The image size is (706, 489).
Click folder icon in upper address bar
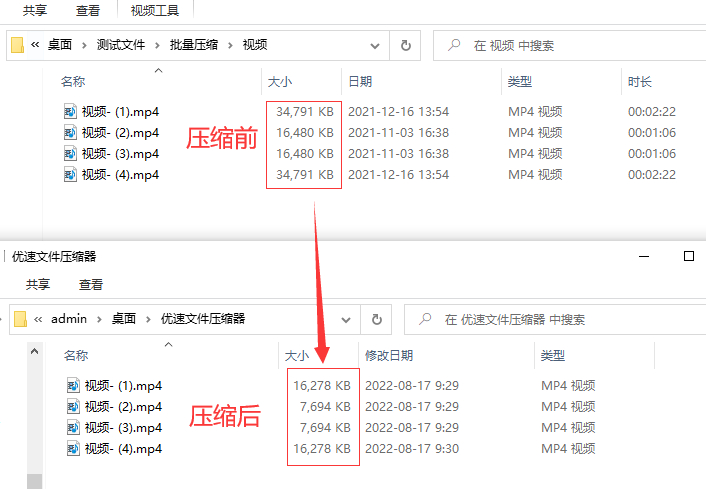point(17,45)
